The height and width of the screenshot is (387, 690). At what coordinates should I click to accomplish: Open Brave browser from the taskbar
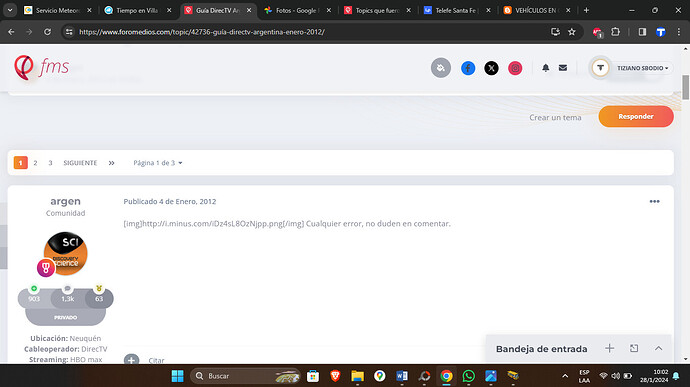click(335, 376)
